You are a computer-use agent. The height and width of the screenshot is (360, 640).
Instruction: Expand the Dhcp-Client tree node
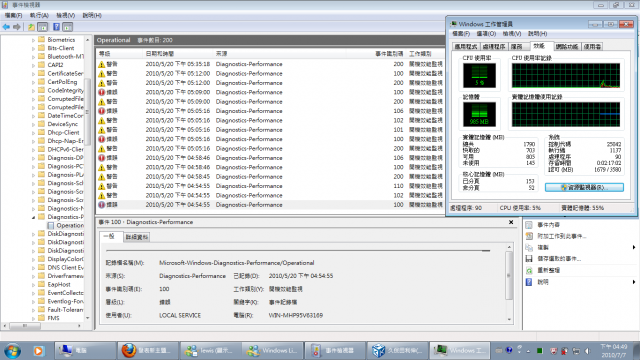tap(33, 133)
